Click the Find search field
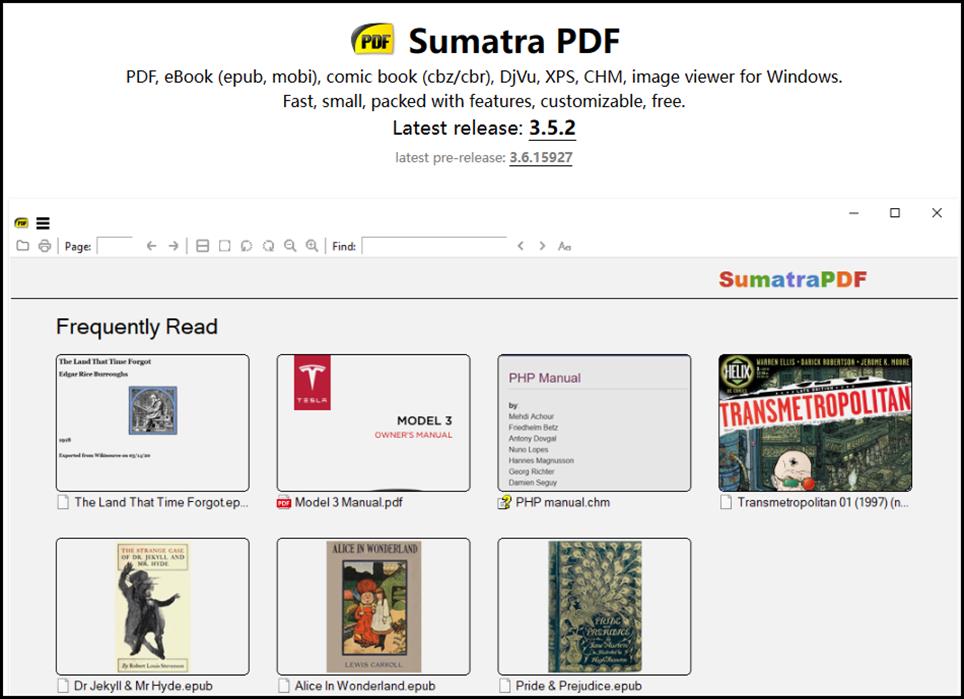964x699 pixels. click(435, 246)
